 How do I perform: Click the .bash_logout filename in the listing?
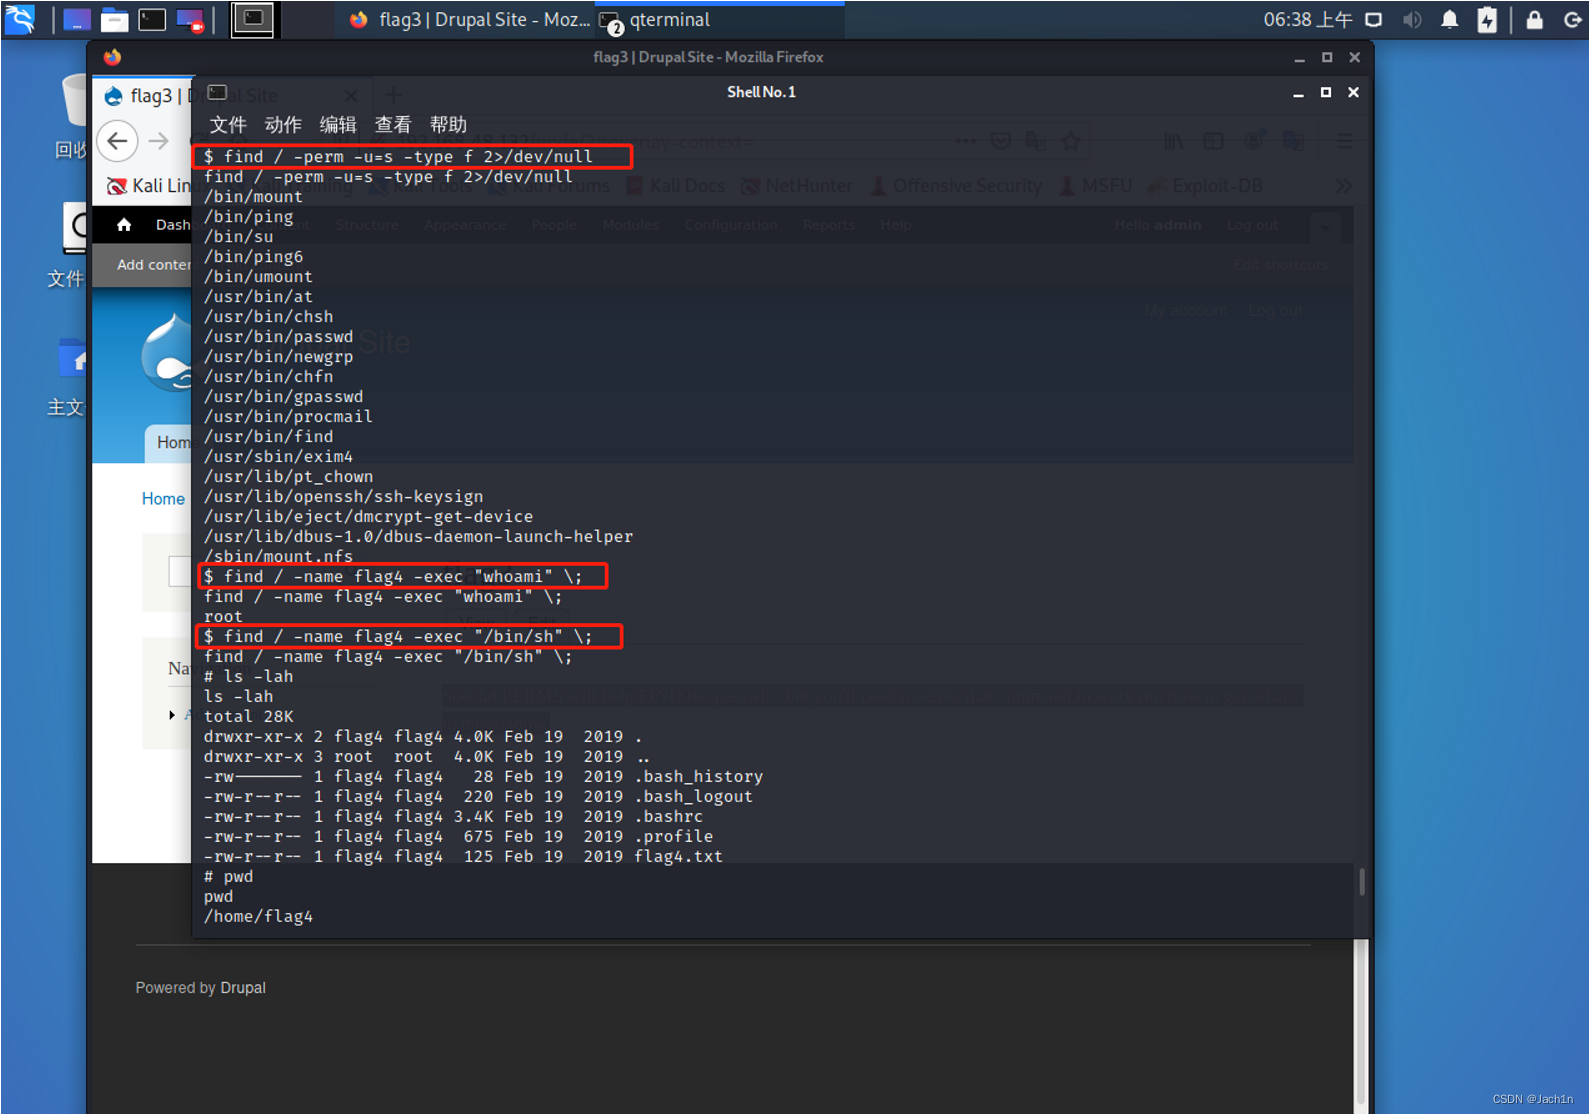(x=693, y=797)
